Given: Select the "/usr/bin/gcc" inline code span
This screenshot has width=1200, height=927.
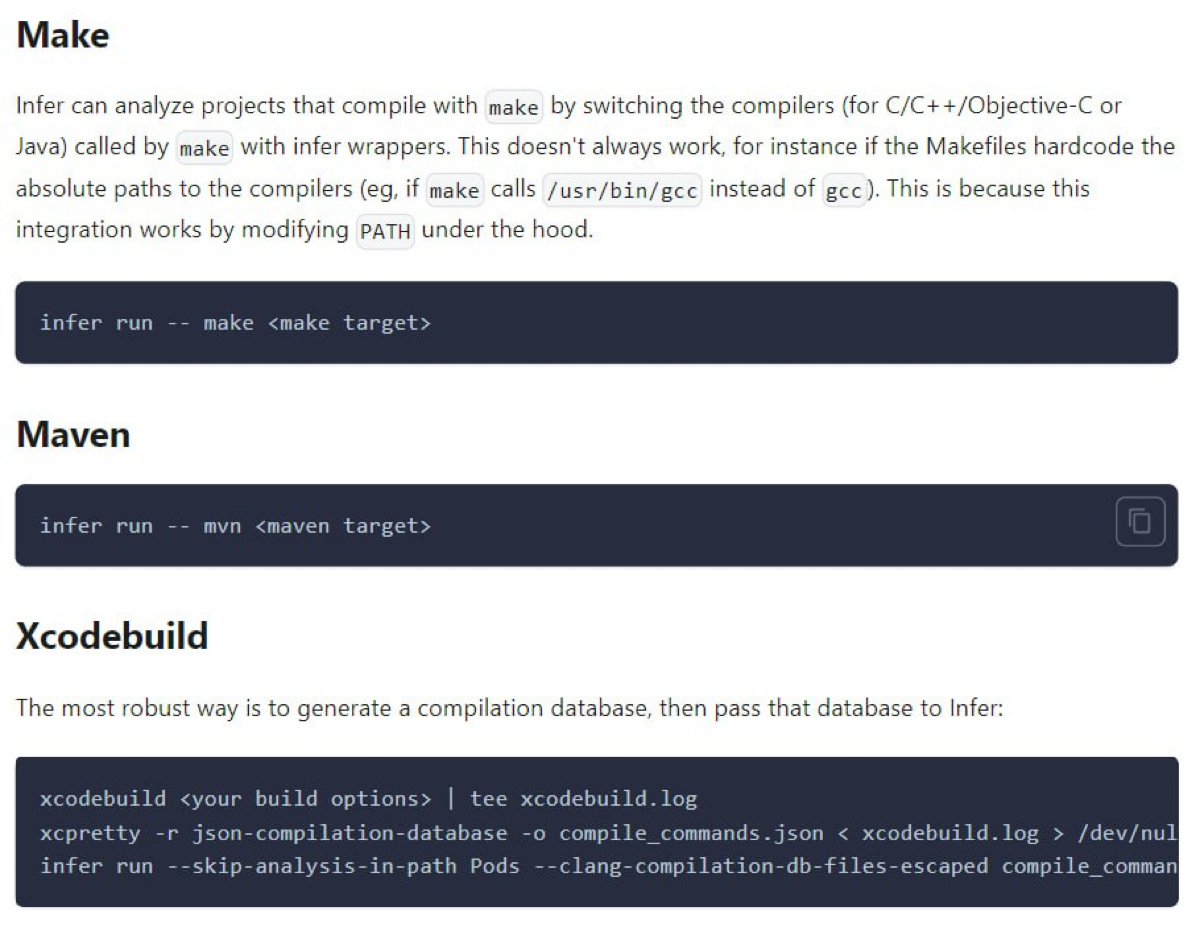Looking at the screenshot, I should click(x=620, y=189).
